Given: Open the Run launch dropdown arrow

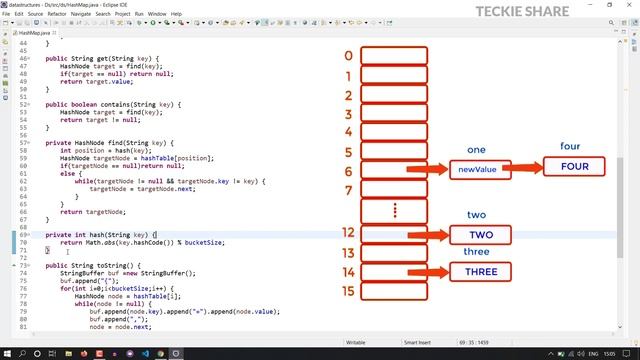Looking at the screenshot, I should [x=160, y=23].
